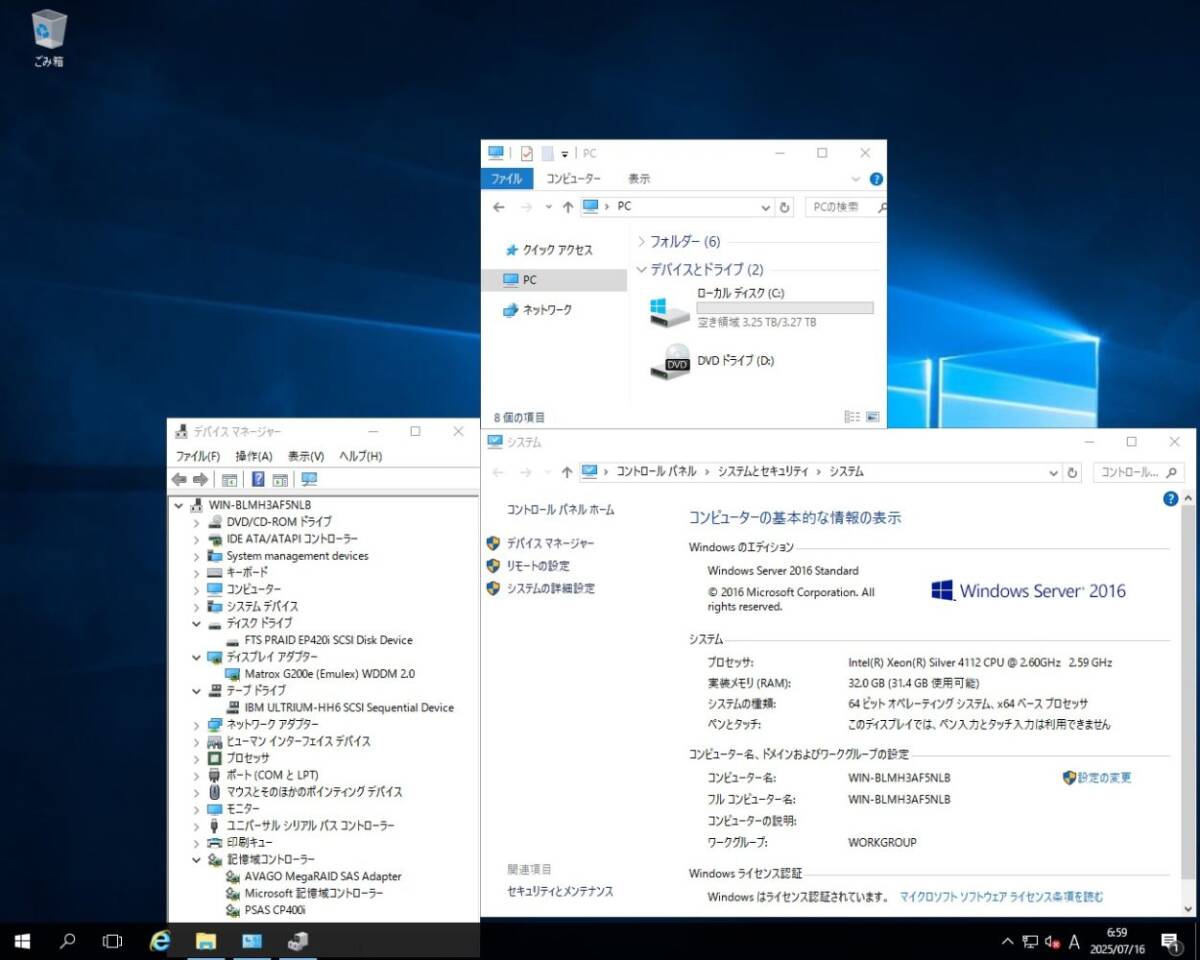Click the PCの検索 search box
The width and height of the screenshot is (1200, 960).
(x=846, y=207)
